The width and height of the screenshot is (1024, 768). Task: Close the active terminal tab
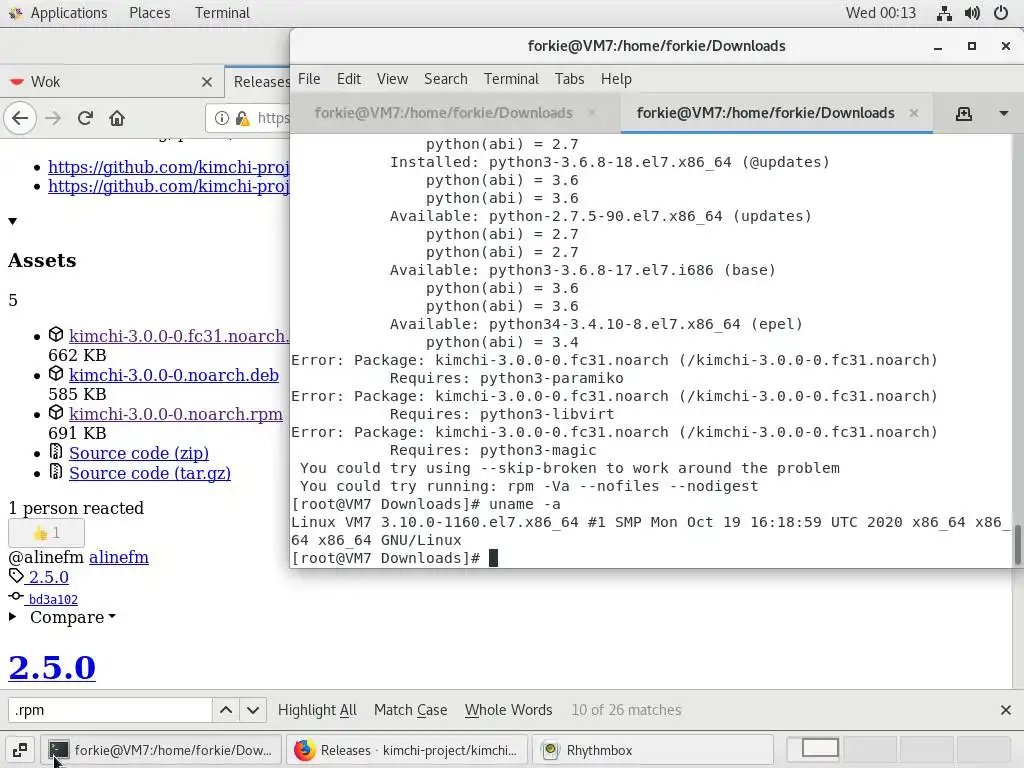914,113
